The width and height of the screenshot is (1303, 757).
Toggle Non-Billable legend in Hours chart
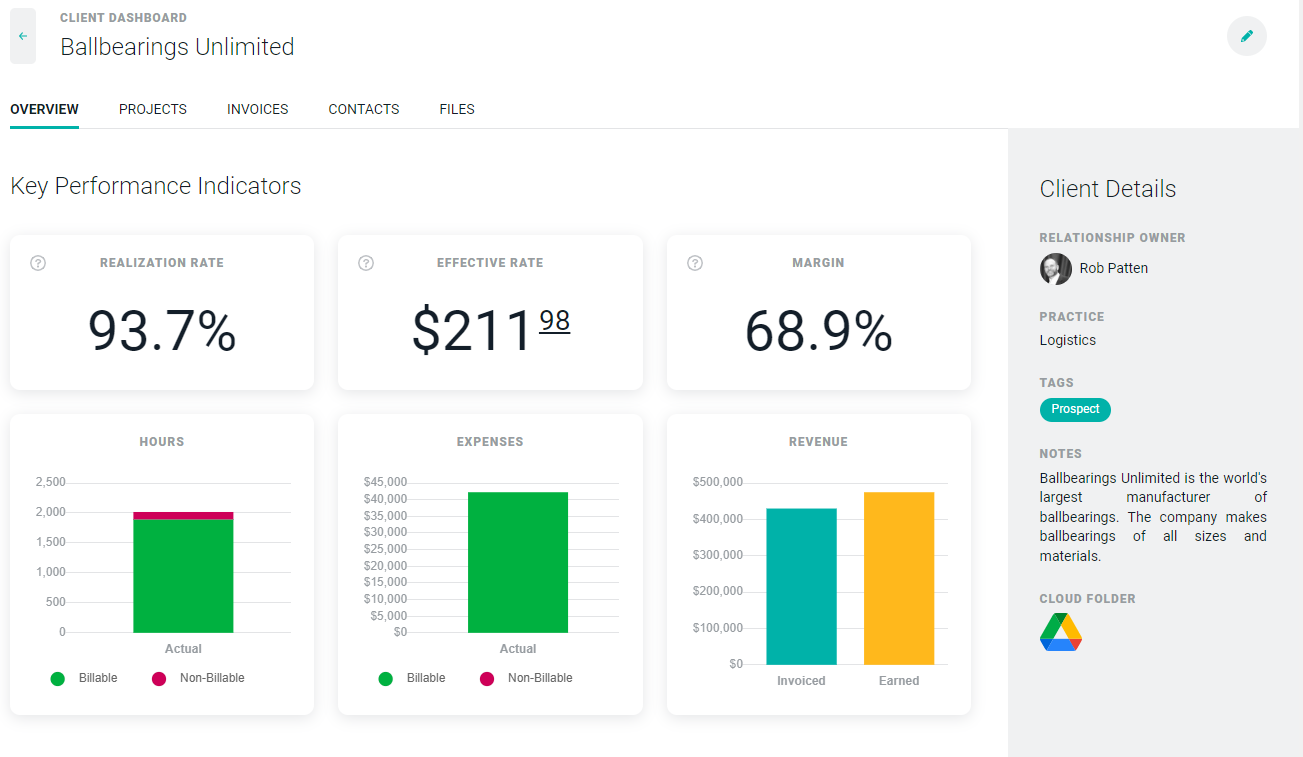[198, 678]
